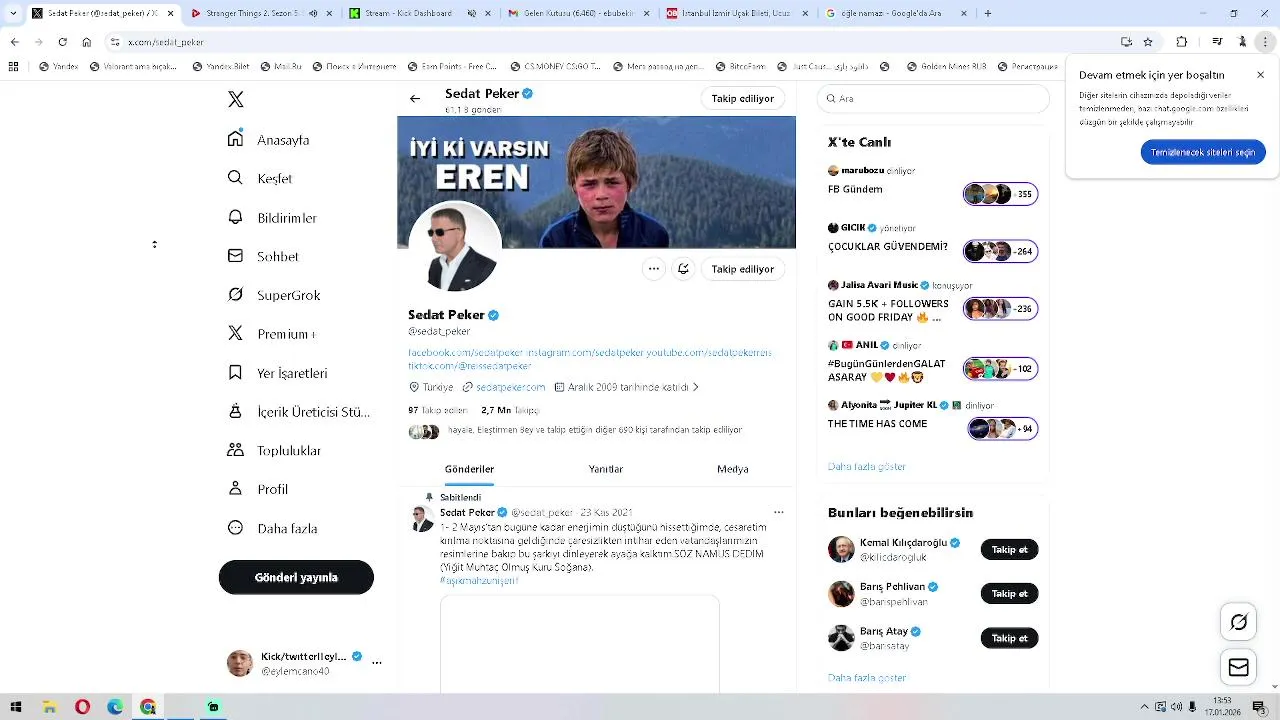
Task: Bookmark this page with the star icon
Action: 1148,42
